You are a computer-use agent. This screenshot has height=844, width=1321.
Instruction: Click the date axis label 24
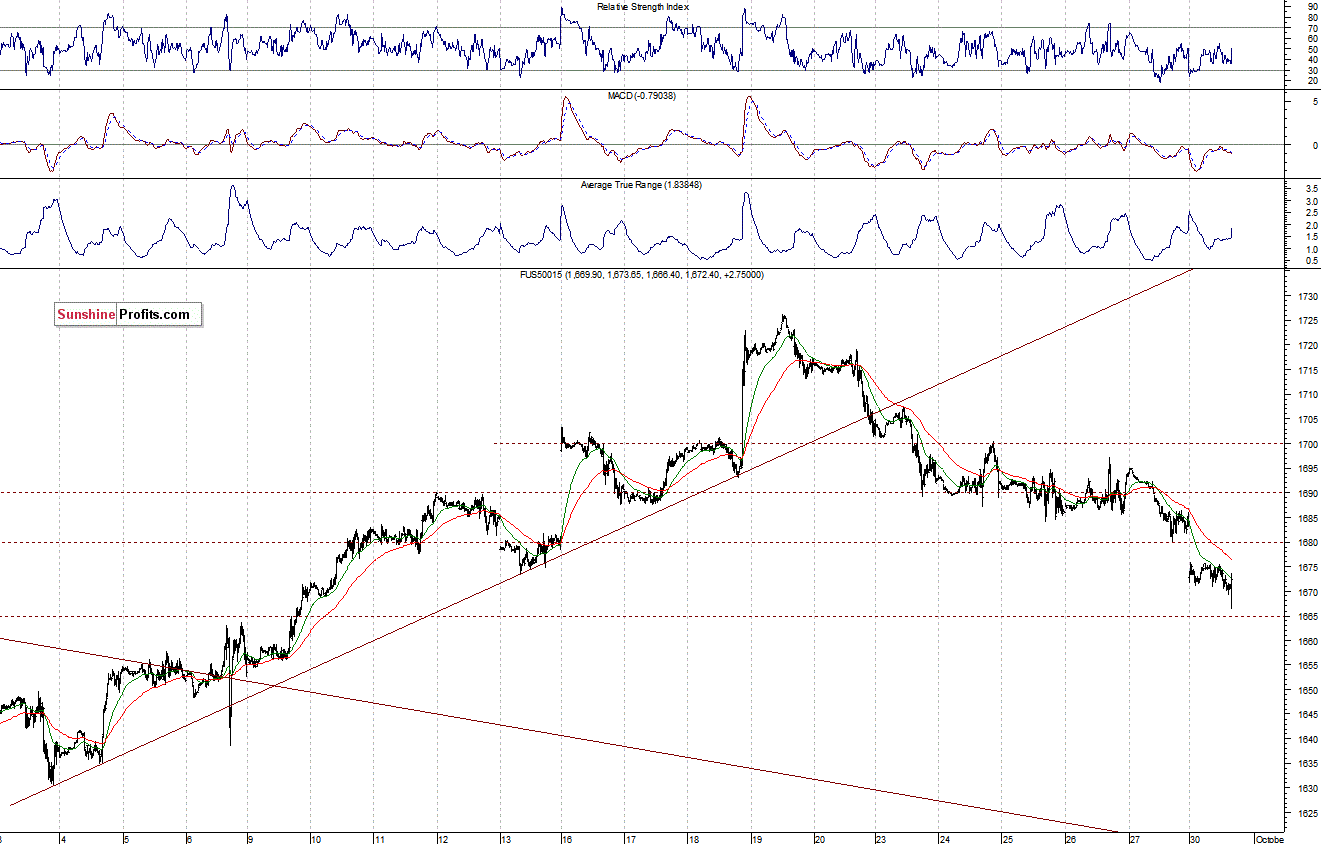[x=945, y=838]
